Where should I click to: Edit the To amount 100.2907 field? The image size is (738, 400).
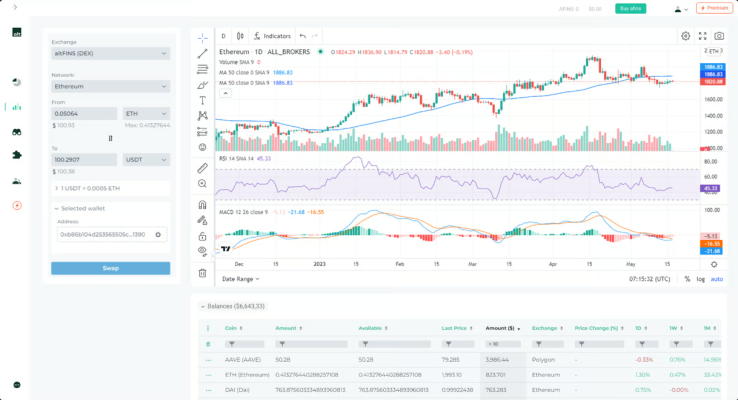pyautogui.click(x=84, y=160)
